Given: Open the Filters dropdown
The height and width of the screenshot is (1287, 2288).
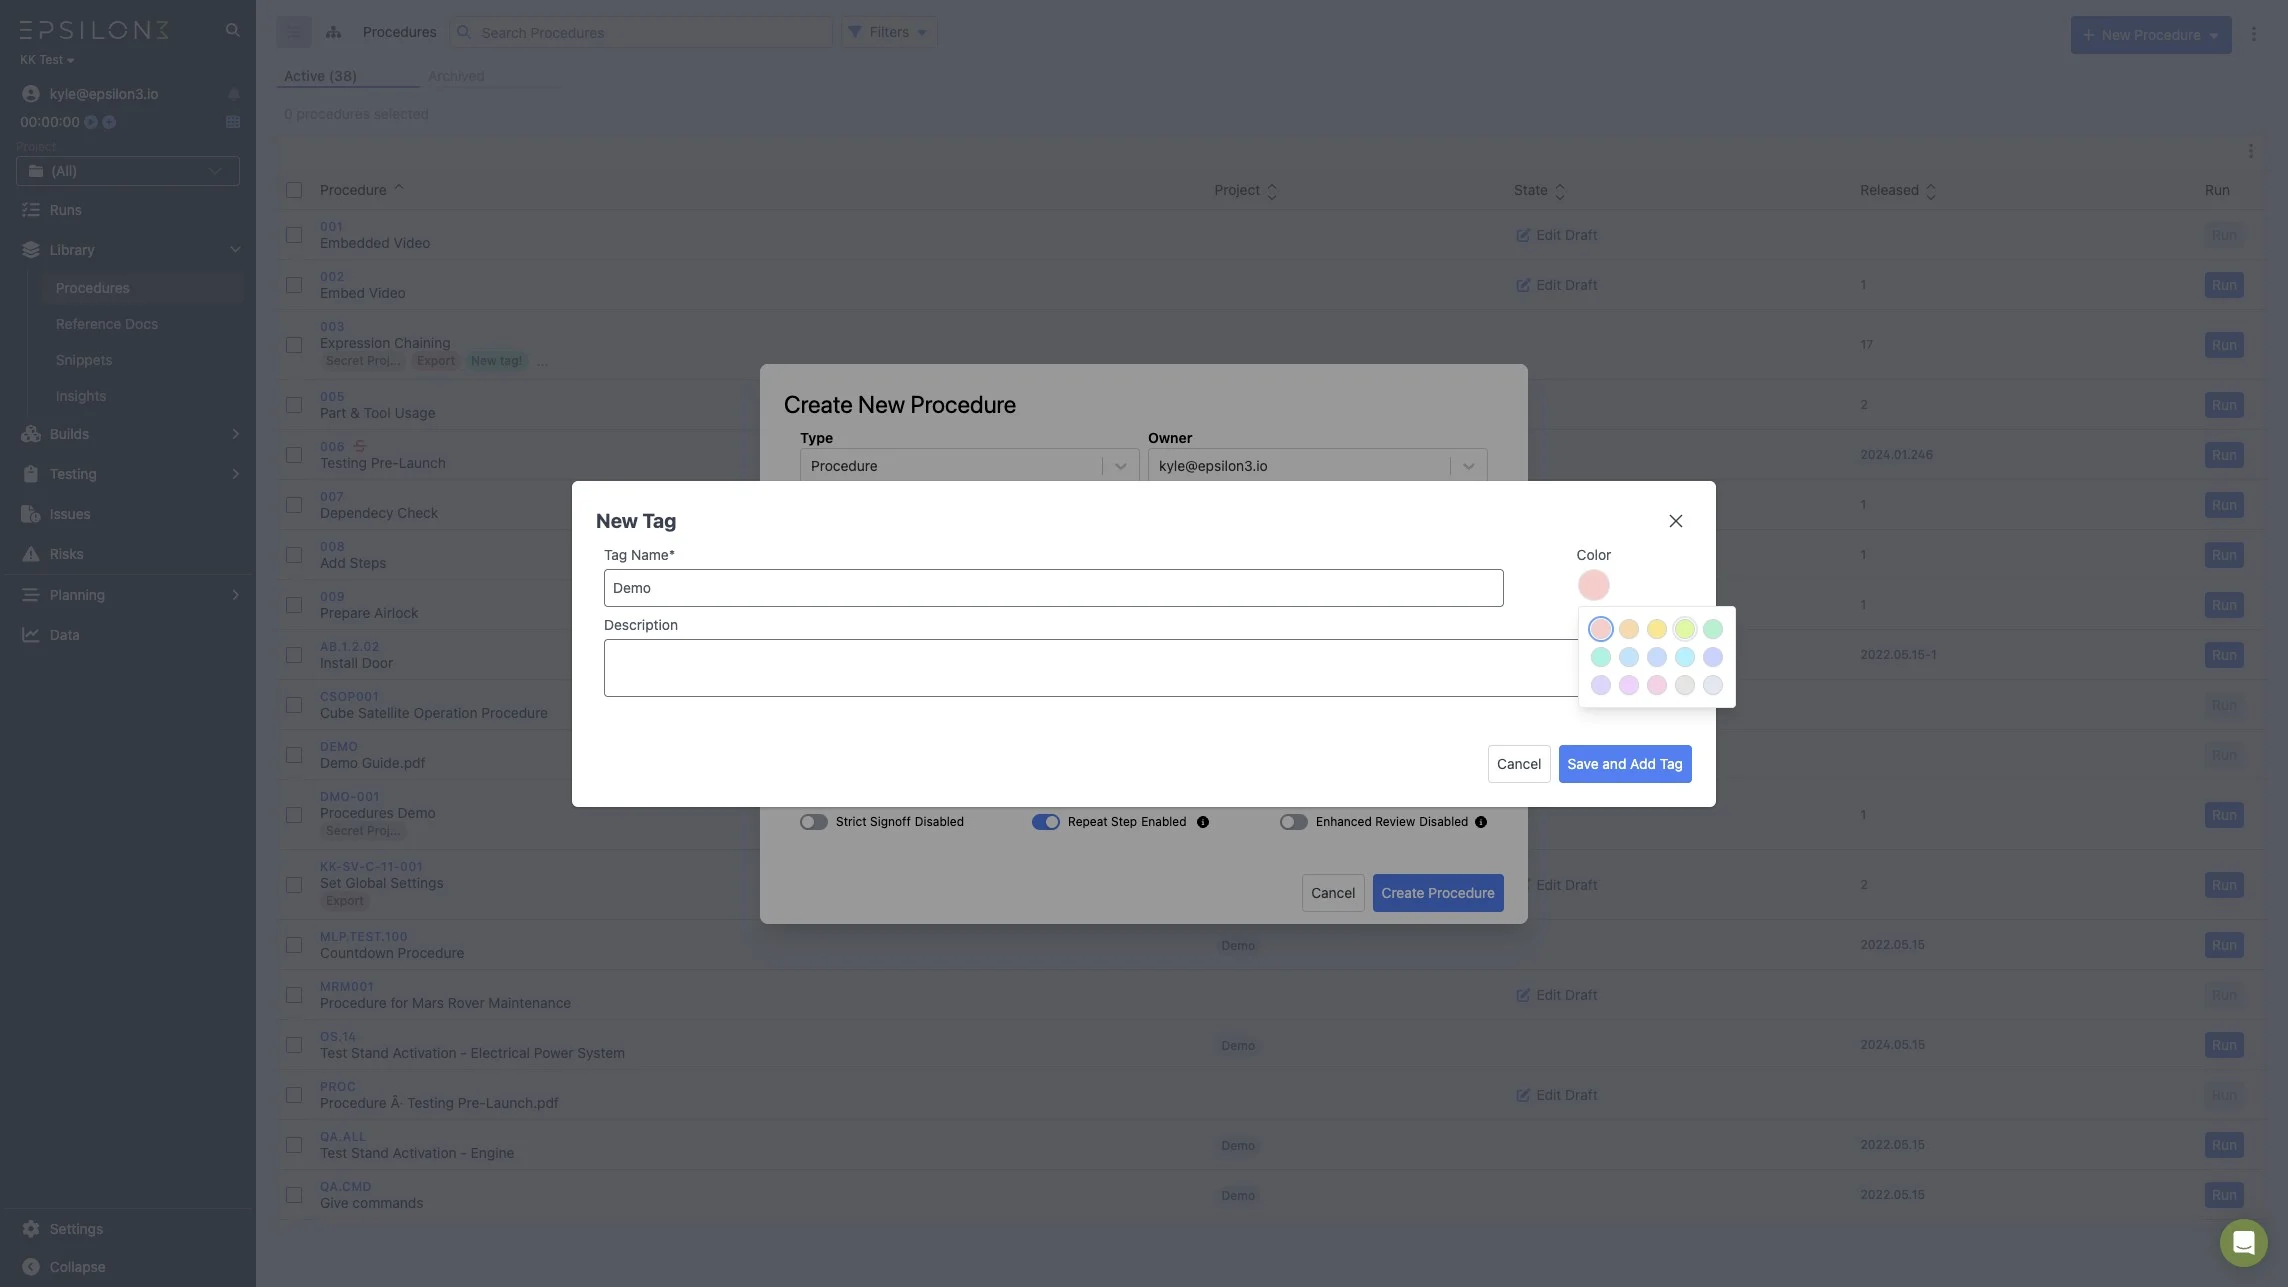Looking at the screenshot, I should (889, 32).
